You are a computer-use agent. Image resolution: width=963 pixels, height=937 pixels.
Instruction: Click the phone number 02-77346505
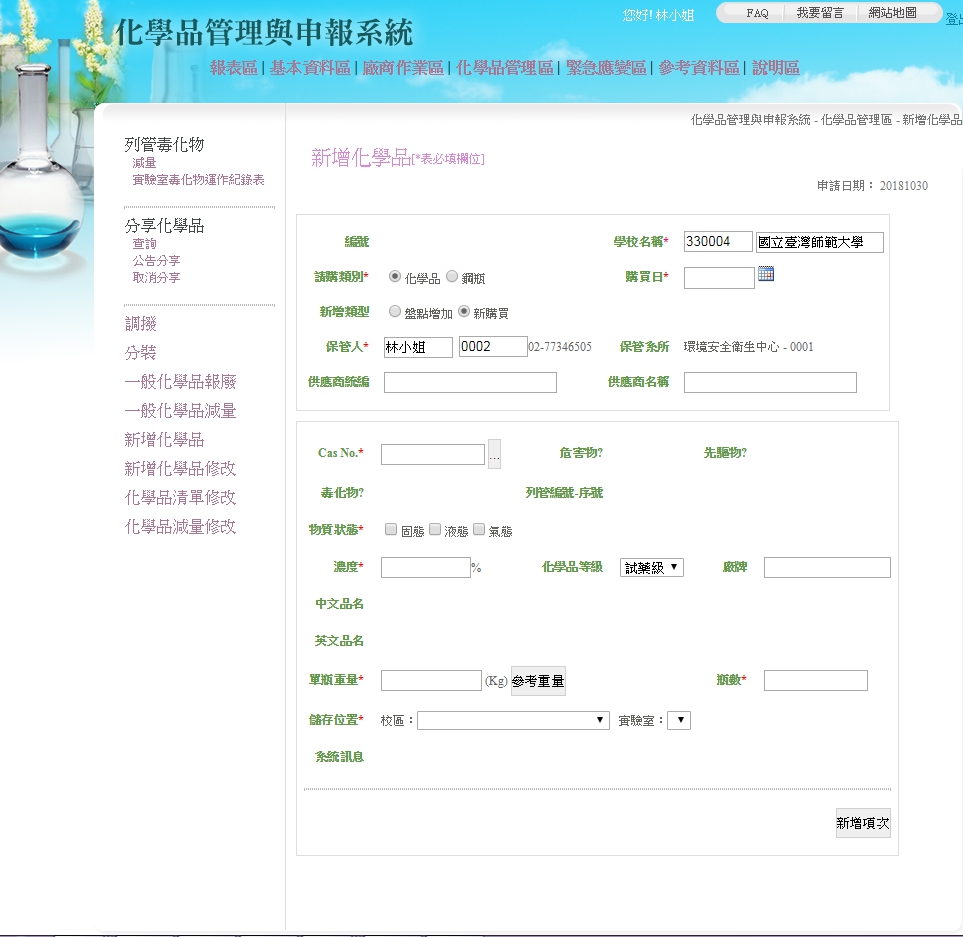(x=560, y=347)
